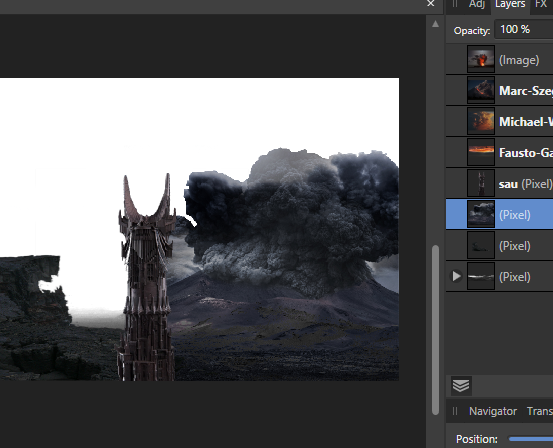
Task: Select the bottom (Pixel) layer thumbnail
Action: (481, 276)
